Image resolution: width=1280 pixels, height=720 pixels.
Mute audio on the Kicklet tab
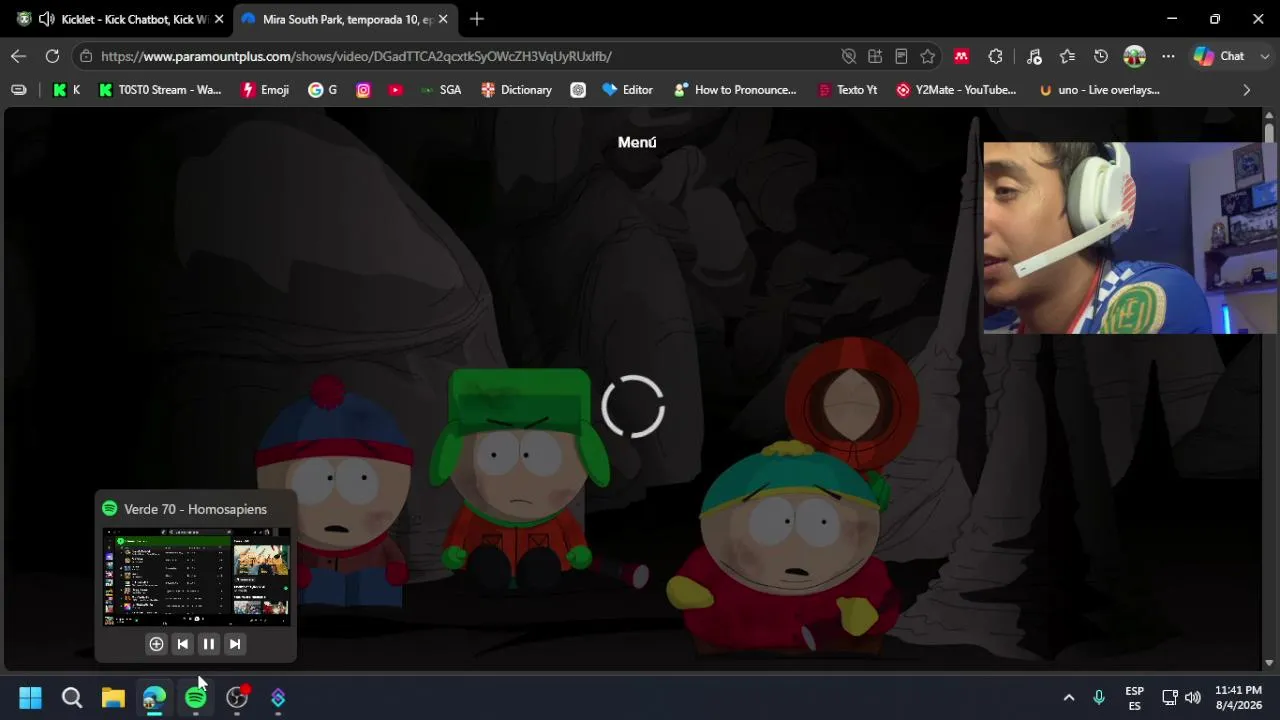click(46, 19)
